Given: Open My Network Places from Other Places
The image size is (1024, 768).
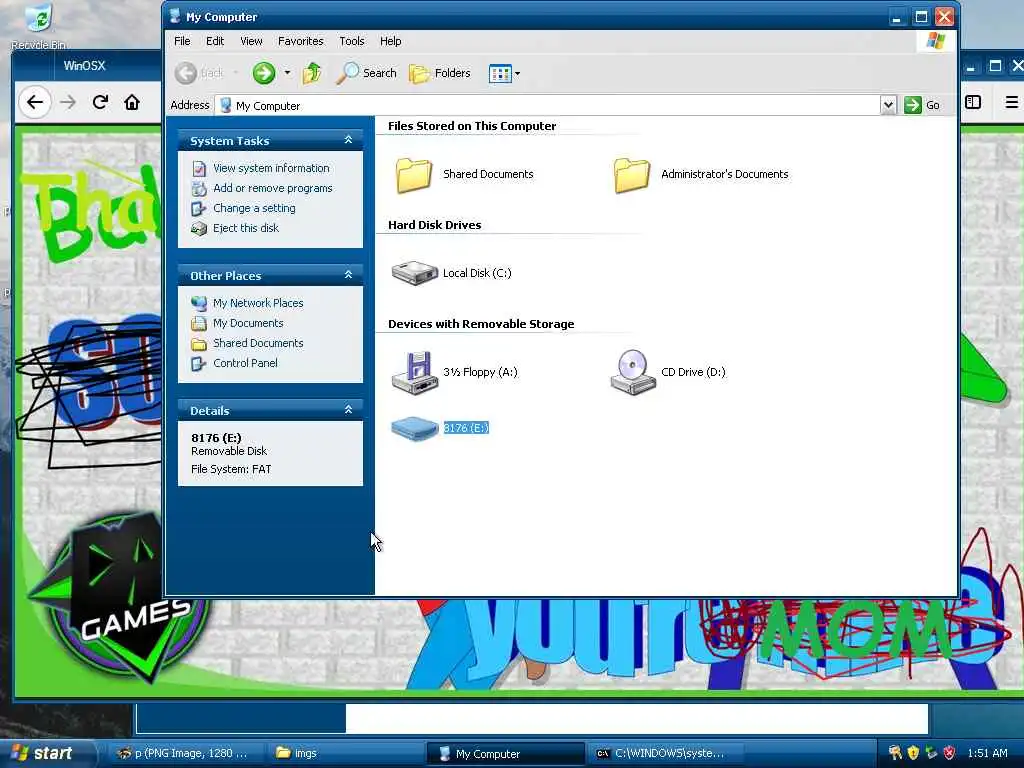Looking at the screenshot, I should [258, 303].
